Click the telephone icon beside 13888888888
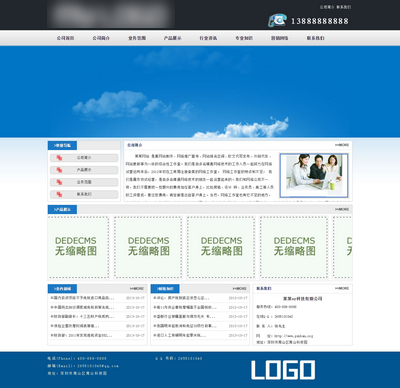The height and width of the screenshot is (388, 400). [x=277, y=20]
